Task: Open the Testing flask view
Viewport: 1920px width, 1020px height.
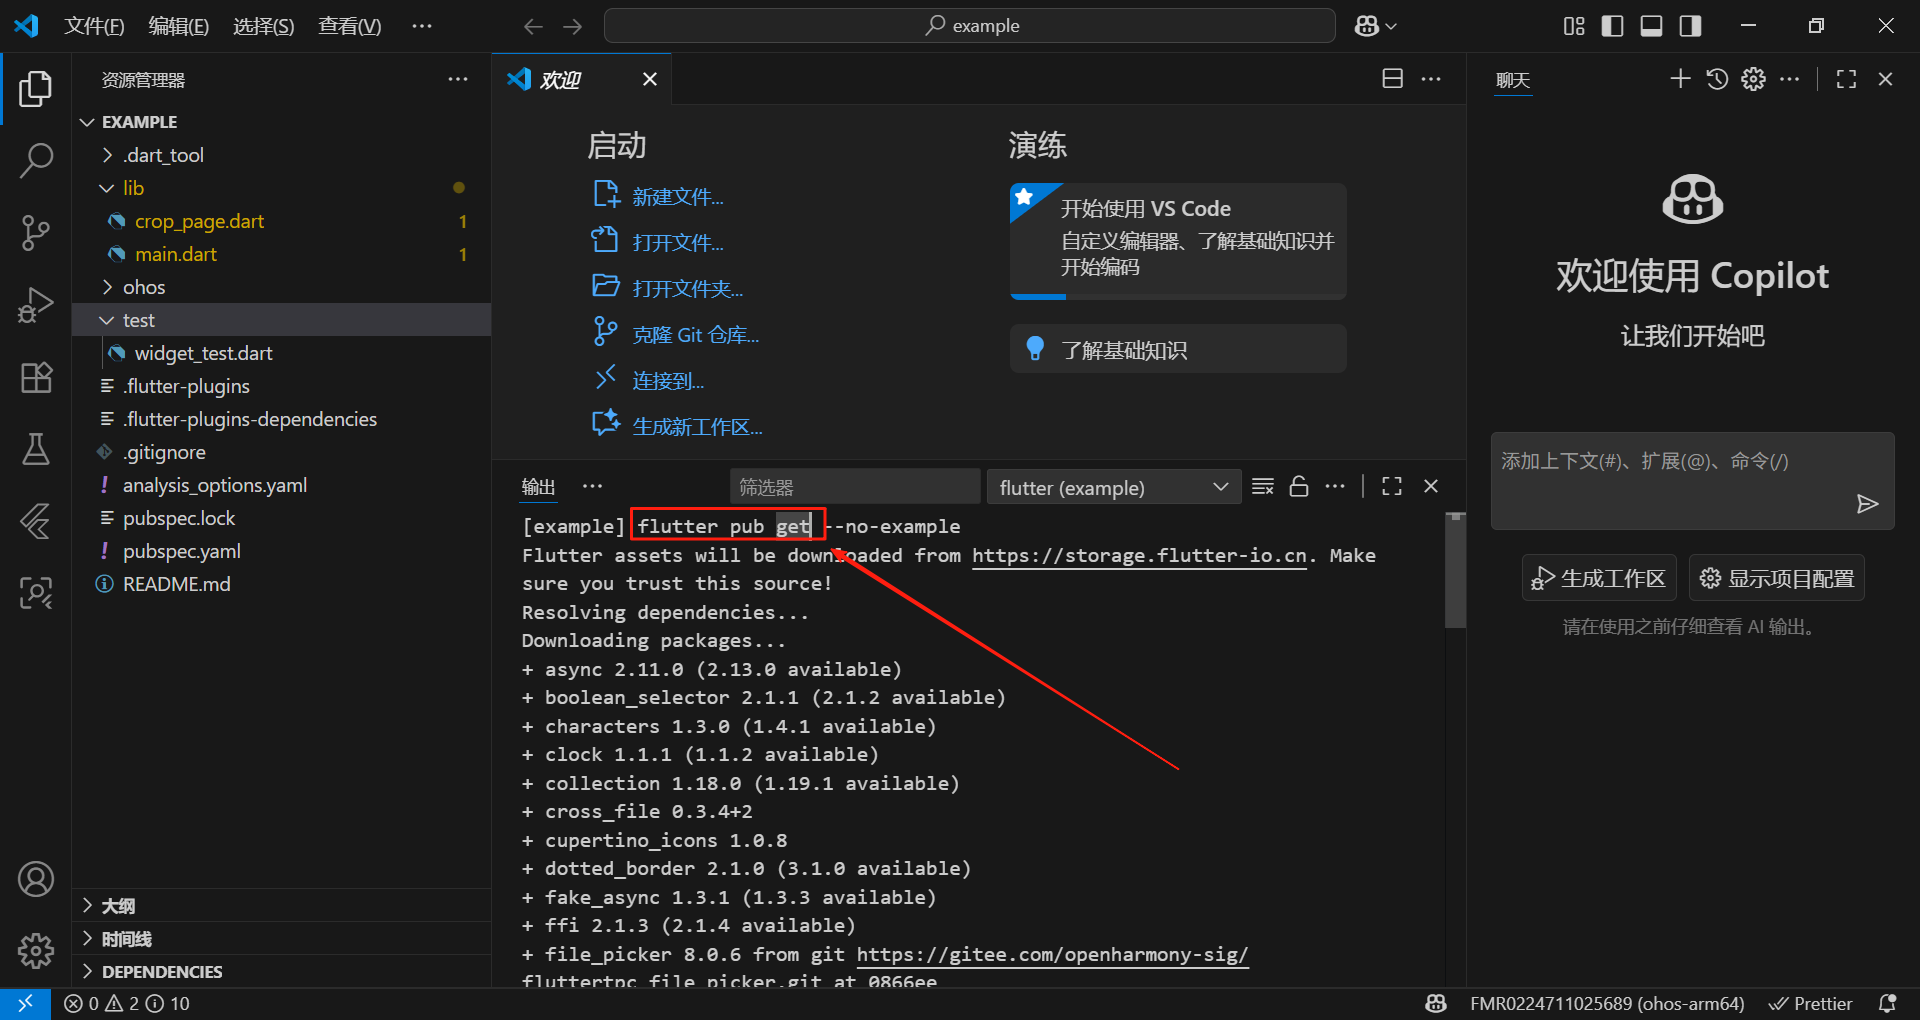Action: click(x=36, y=449)
